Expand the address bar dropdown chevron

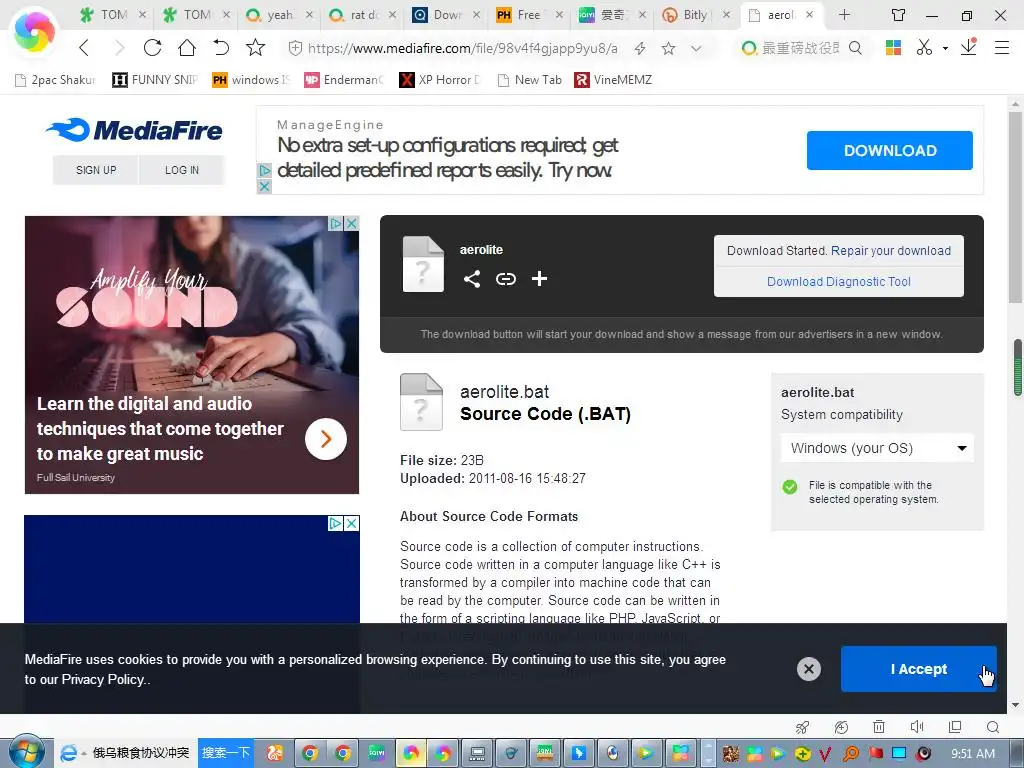tap(696, 48)
